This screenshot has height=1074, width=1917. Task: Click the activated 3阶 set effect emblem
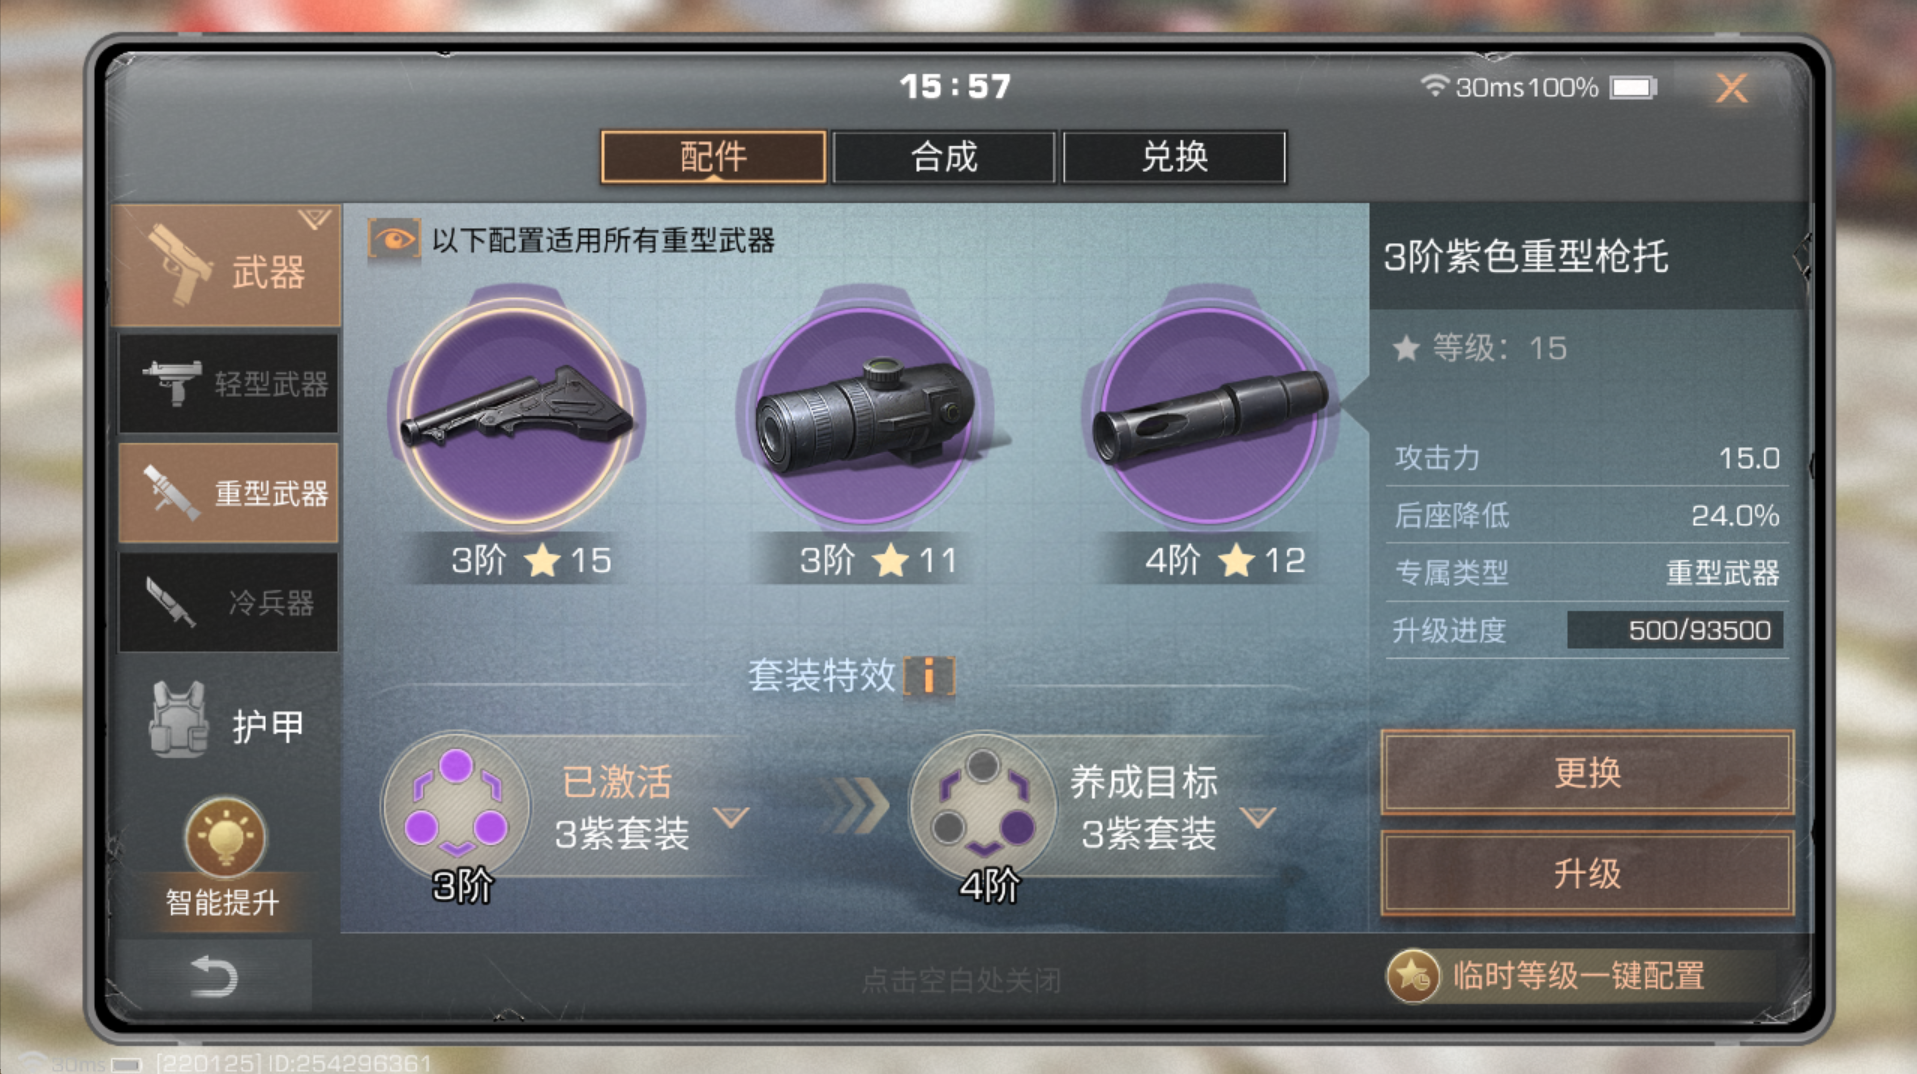pyautogui.click(x=456, y=806)
